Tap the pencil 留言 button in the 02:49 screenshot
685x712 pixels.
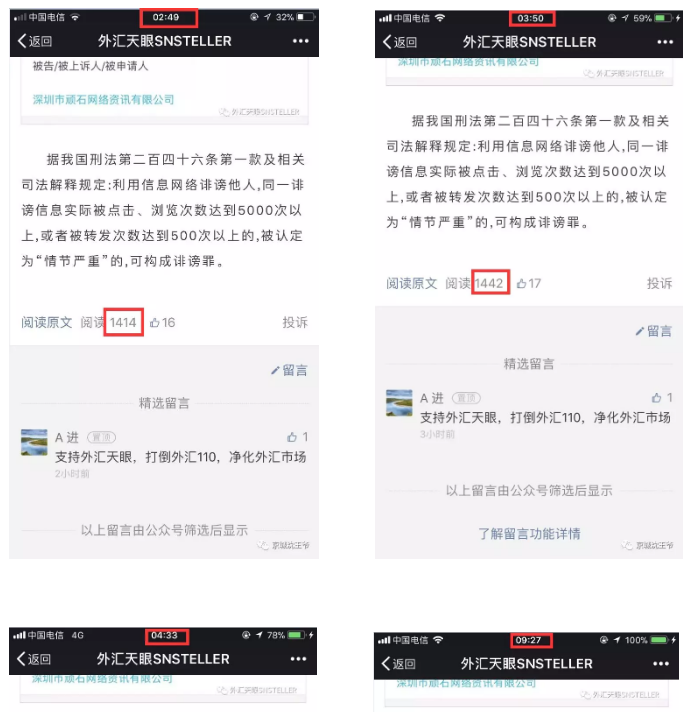(289, 370)
